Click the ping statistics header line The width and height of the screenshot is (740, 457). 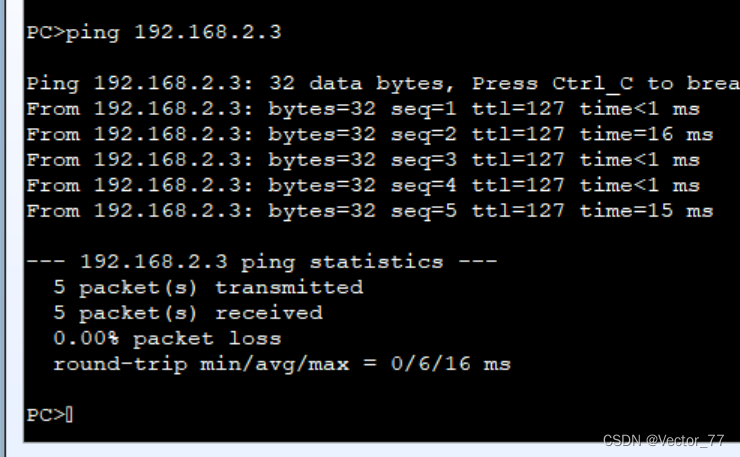262,262
